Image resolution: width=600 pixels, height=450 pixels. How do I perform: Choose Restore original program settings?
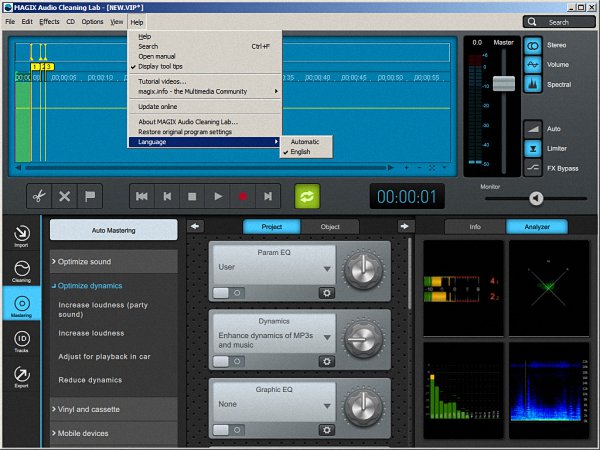point(185,131)
